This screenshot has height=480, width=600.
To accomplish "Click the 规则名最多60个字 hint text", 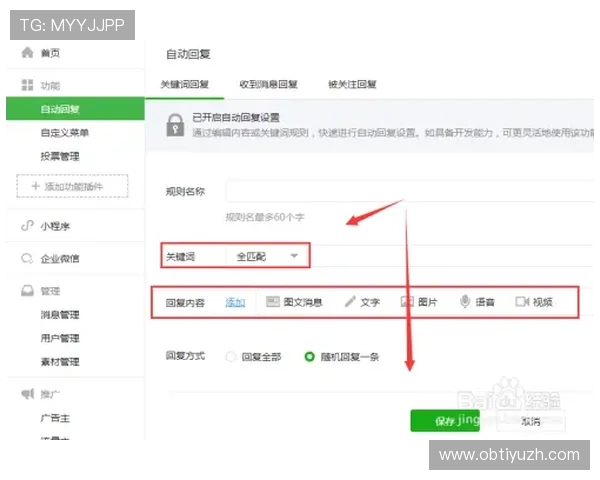I will coord(265,217).
